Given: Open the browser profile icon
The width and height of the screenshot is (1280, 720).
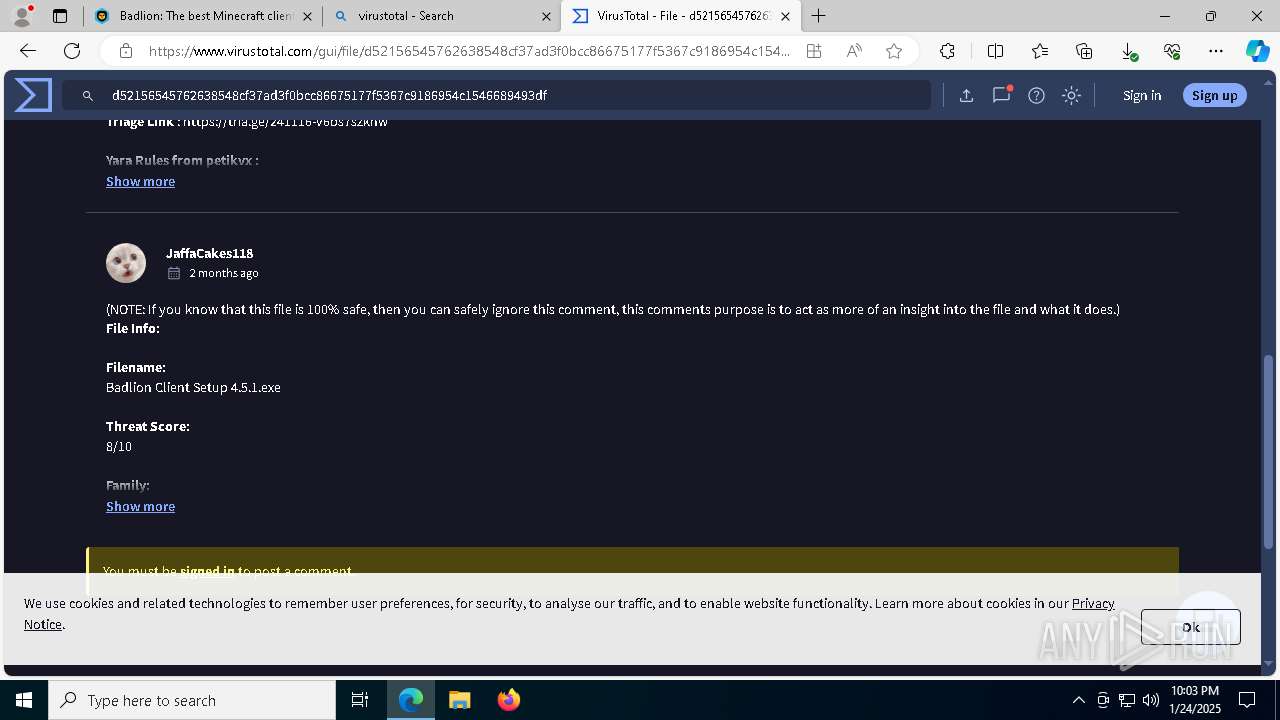Looking at the screenshot, I should click(22, 16).
